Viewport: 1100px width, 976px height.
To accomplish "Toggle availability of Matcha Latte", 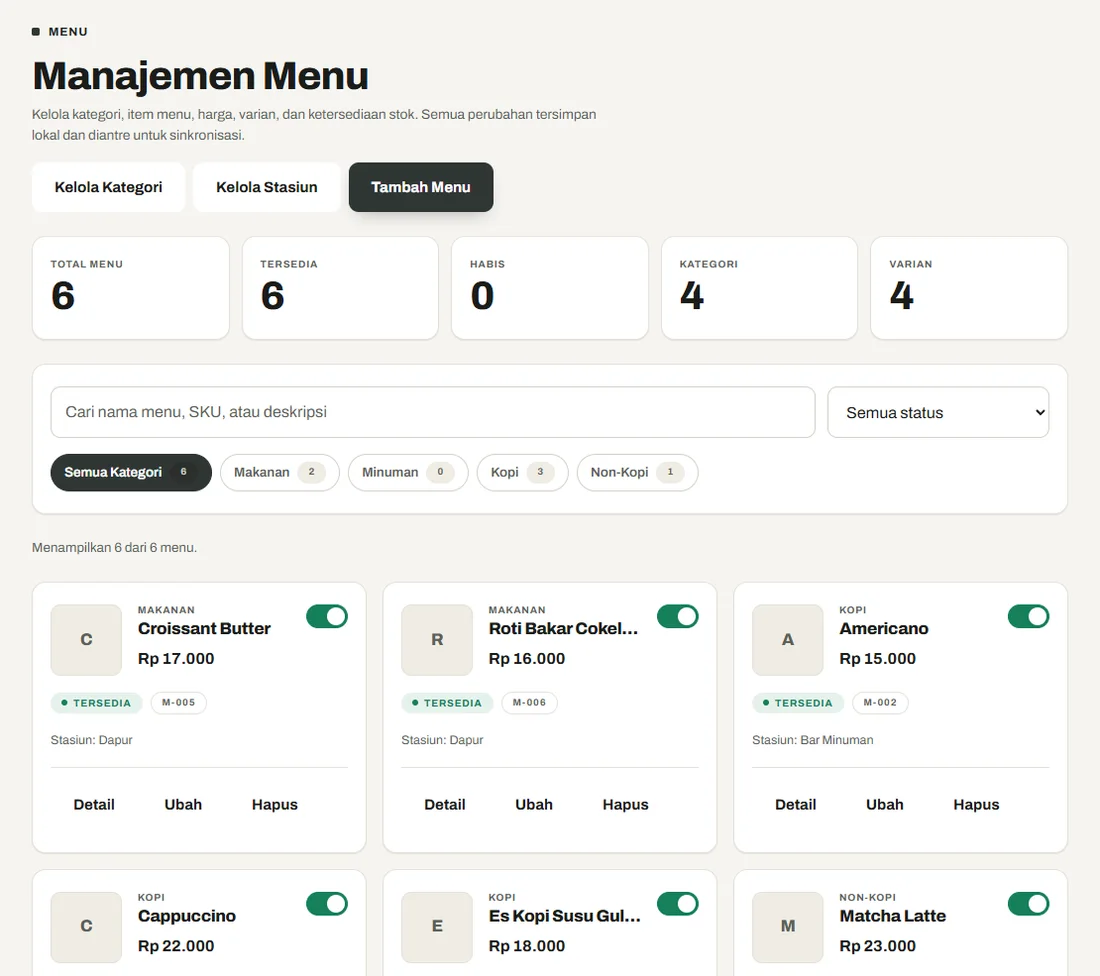I will 1028,904.
